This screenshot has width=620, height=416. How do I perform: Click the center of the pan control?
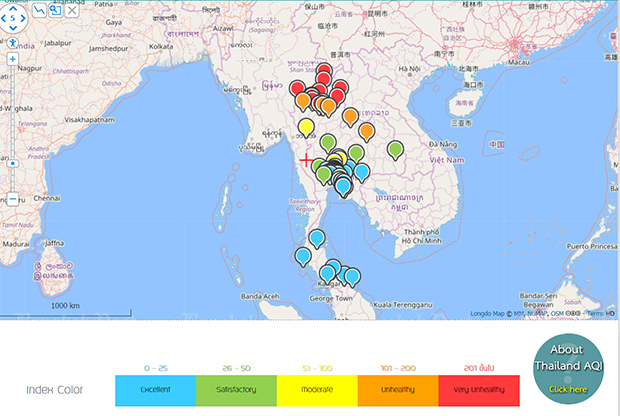pyautogui.click(x=14, y=18)
